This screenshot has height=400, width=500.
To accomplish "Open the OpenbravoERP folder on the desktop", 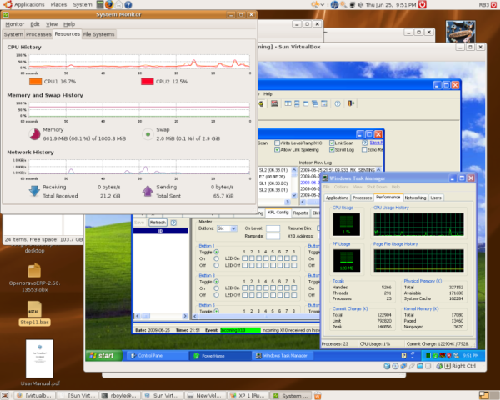I will [x=34, y=271].
